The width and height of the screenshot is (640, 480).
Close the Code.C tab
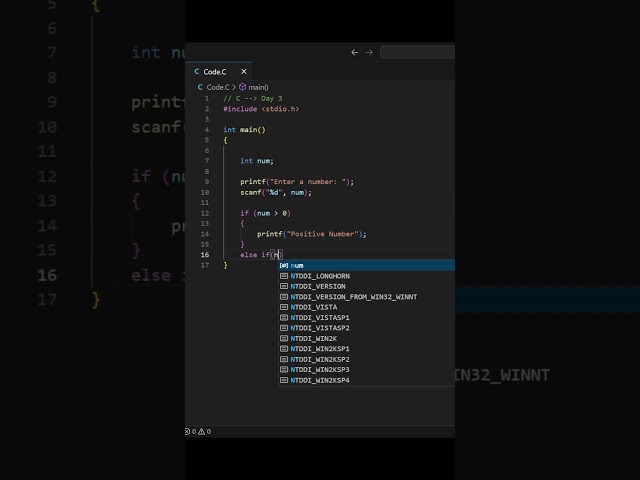(x=244, y=71)
